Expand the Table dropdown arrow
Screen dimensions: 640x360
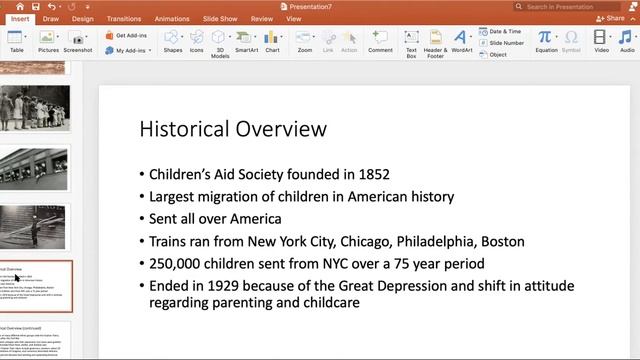point(26,37)
